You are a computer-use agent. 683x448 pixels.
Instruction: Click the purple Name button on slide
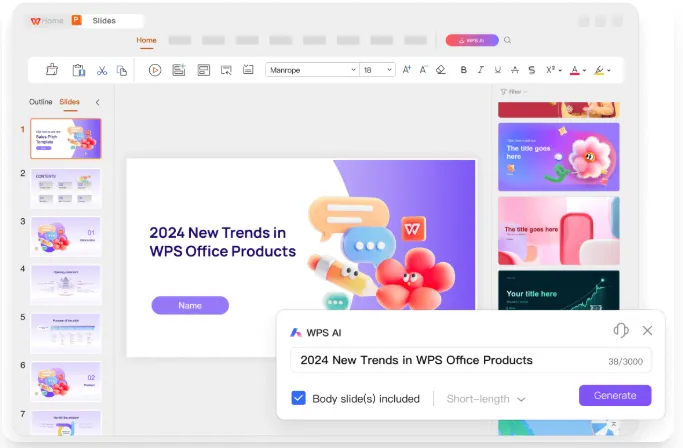click(190, 305)
